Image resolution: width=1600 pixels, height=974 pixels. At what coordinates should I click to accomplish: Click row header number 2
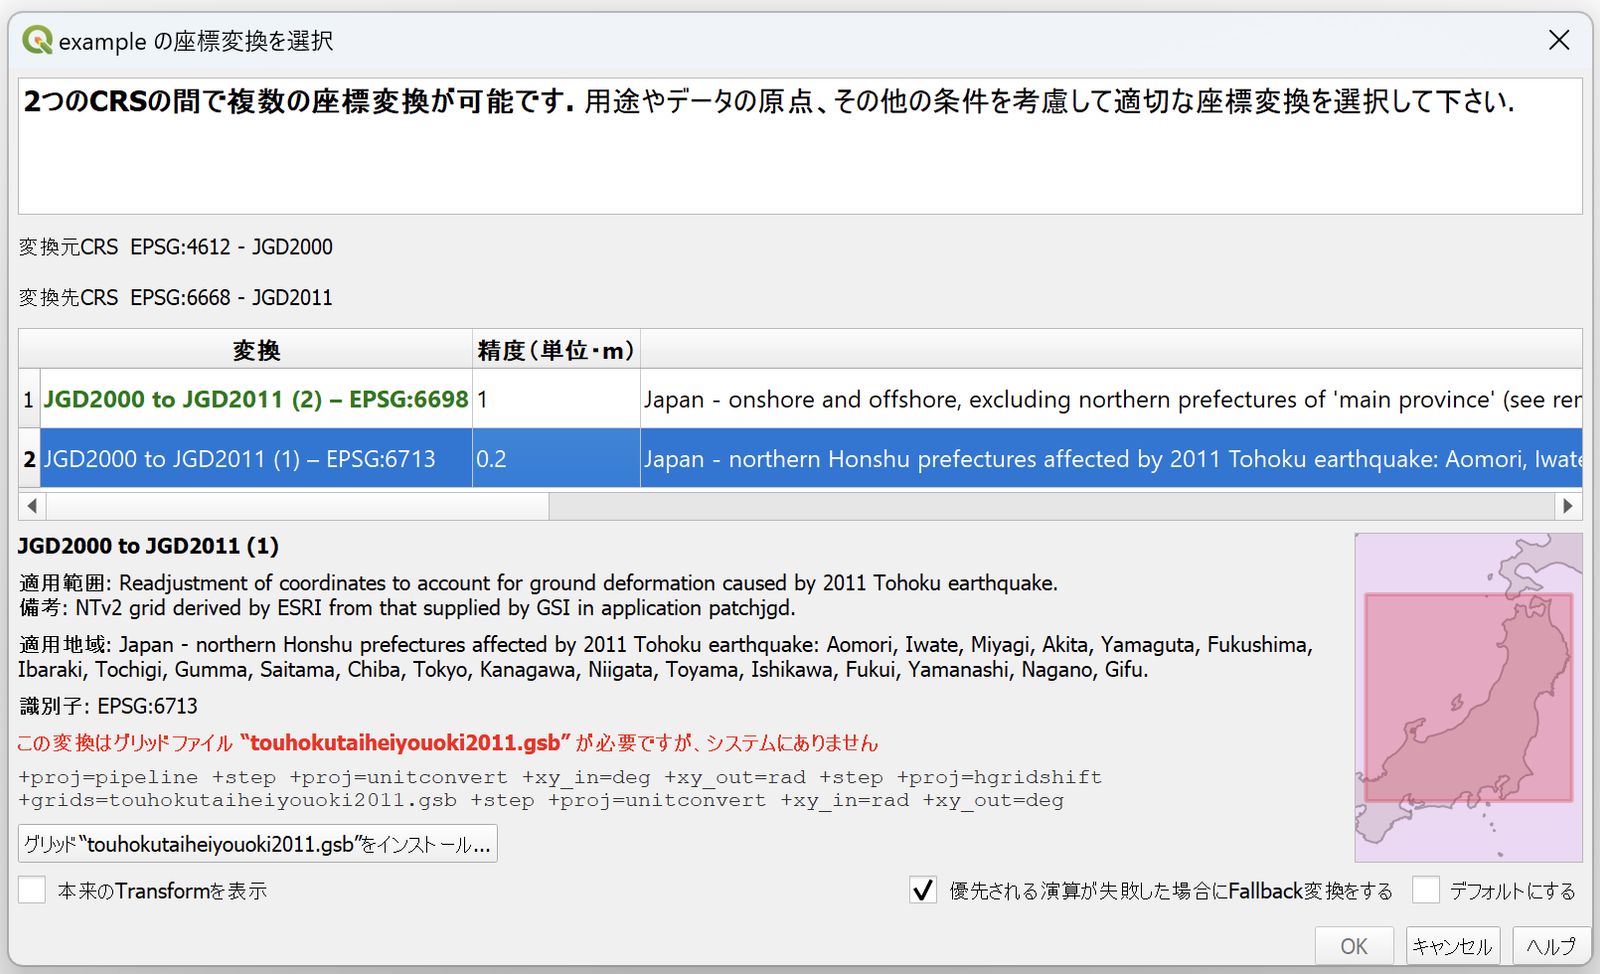29,459
